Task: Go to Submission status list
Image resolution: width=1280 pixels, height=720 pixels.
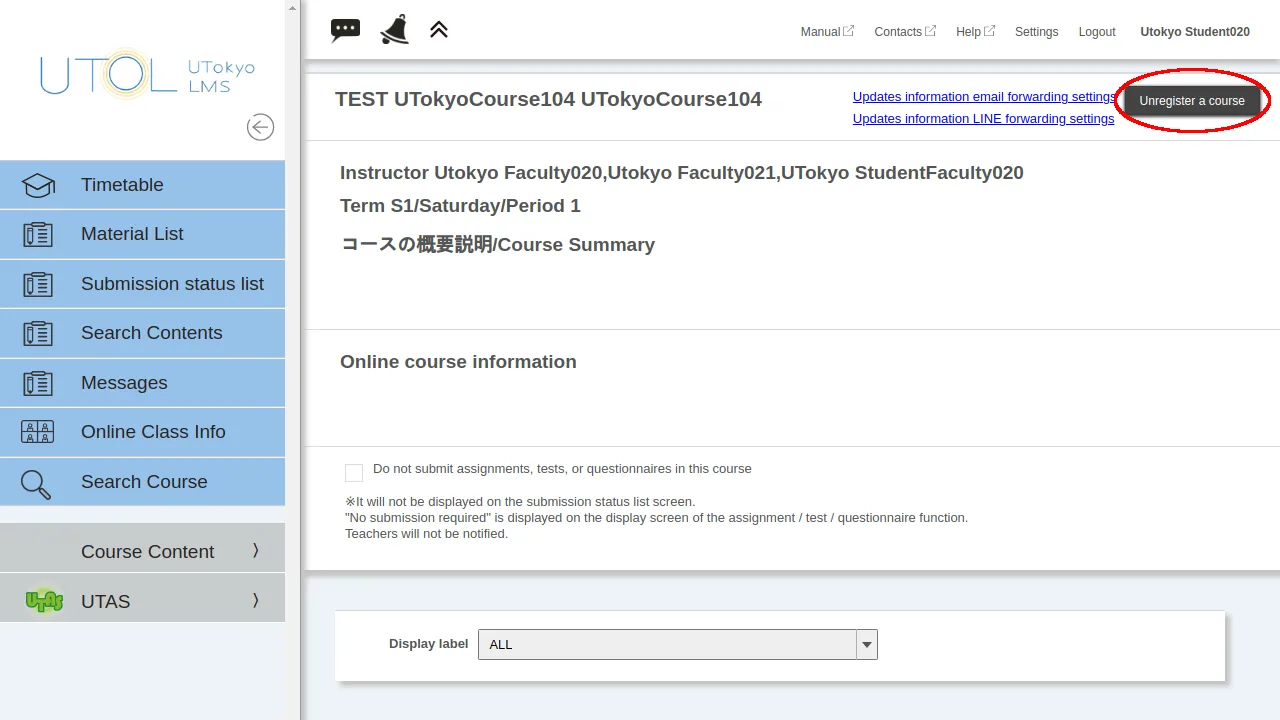Action: (x=172, y=284)
